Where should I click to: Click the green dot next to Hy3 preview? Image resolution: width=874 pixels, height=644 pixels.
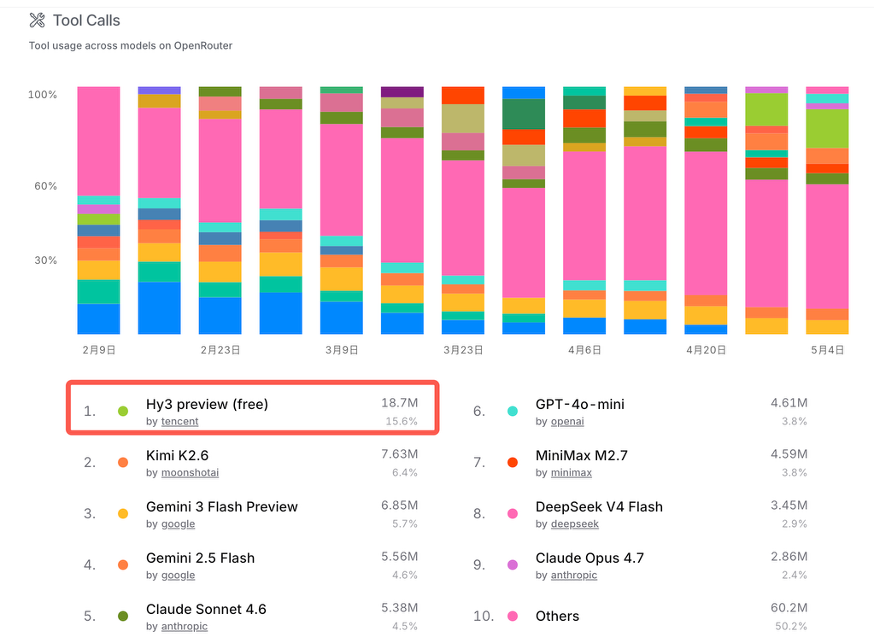[x=123, y=411]
